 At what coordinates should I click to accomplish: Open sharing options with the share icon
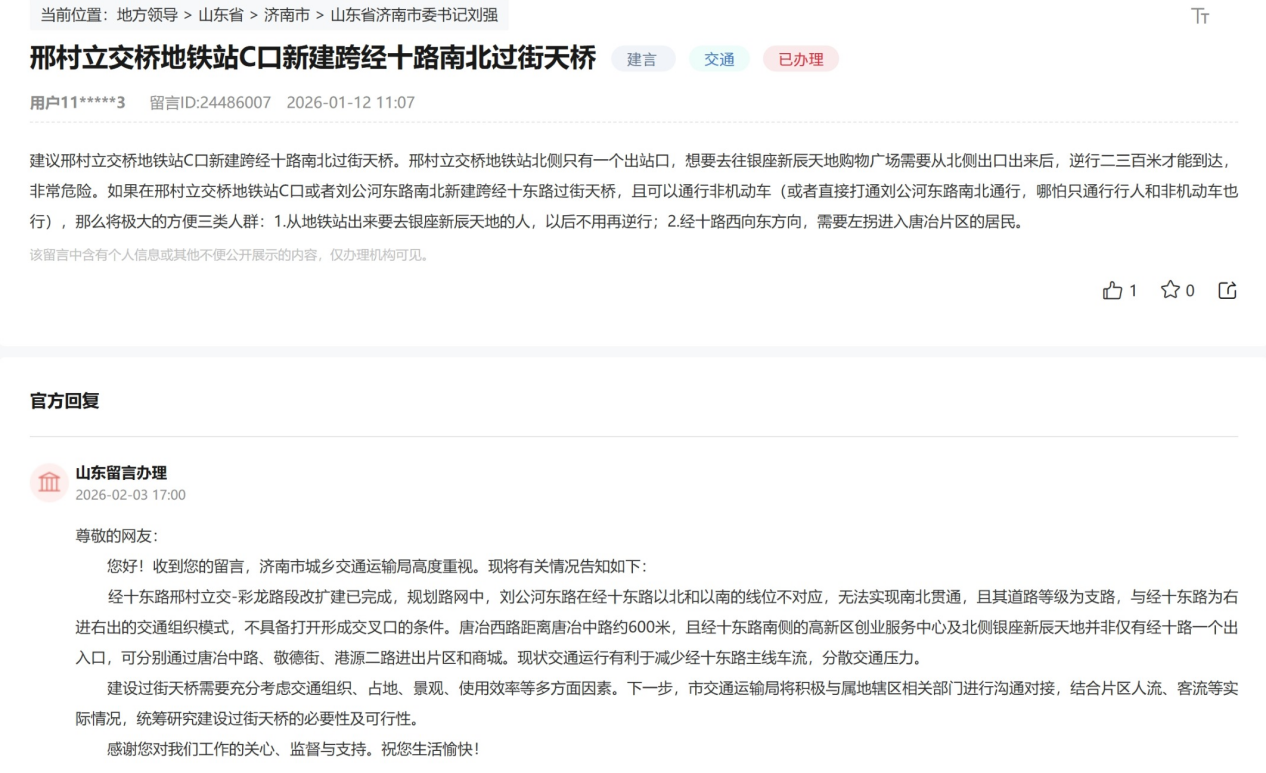pos(1227,290)
